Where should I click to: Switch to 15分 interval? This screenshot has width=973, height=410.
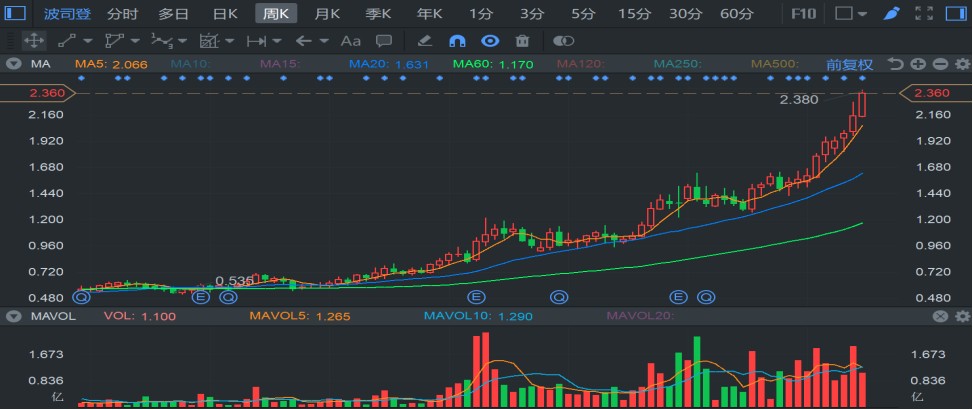click(x=635, y=14)
